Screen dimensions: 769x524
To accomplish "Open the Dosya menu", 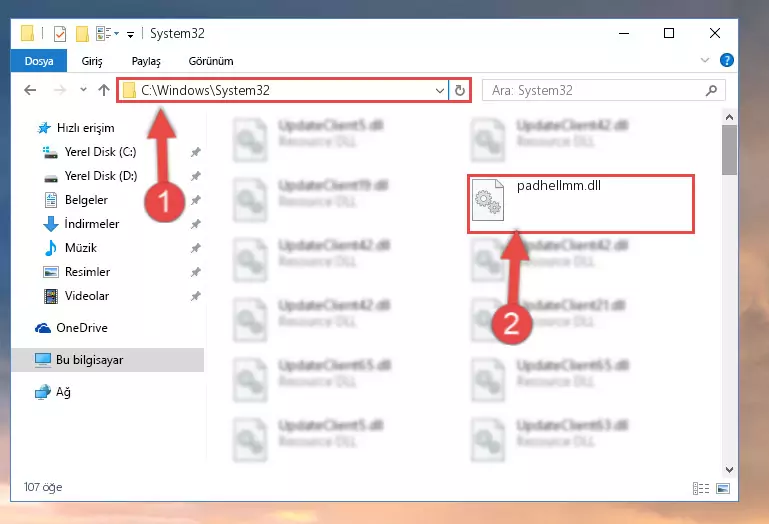I will (39, 61).
